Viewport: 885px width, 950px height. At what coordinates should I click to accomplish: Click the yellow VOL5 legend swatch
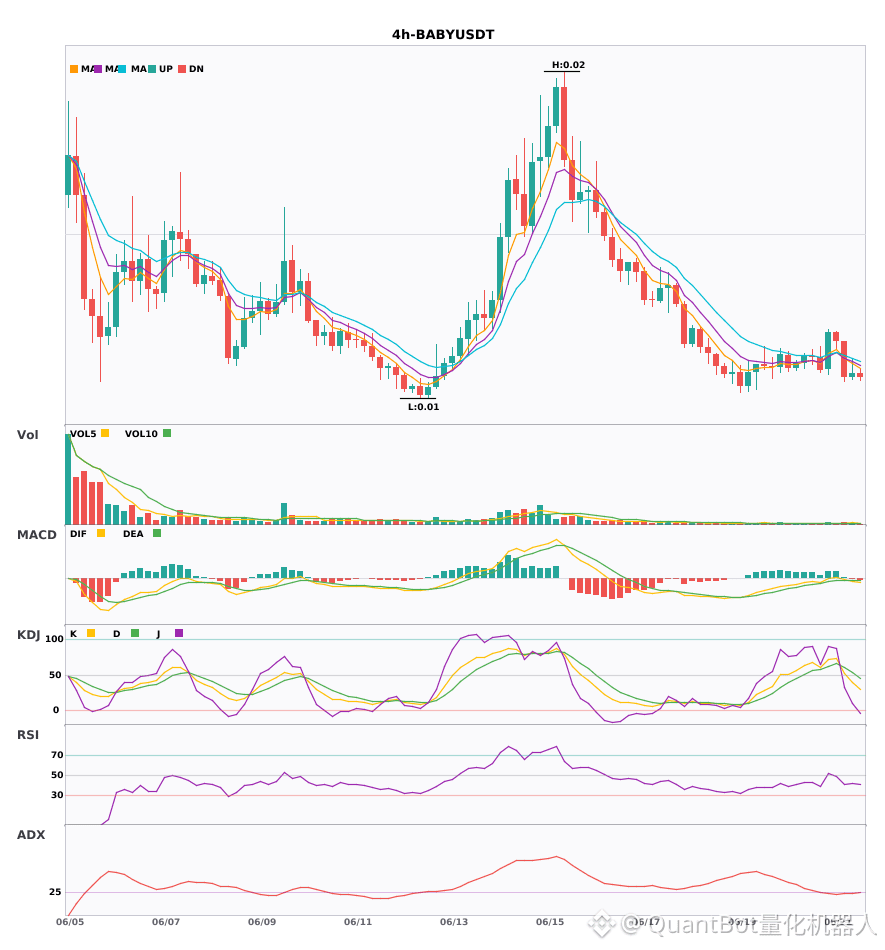tap(105, 433)
